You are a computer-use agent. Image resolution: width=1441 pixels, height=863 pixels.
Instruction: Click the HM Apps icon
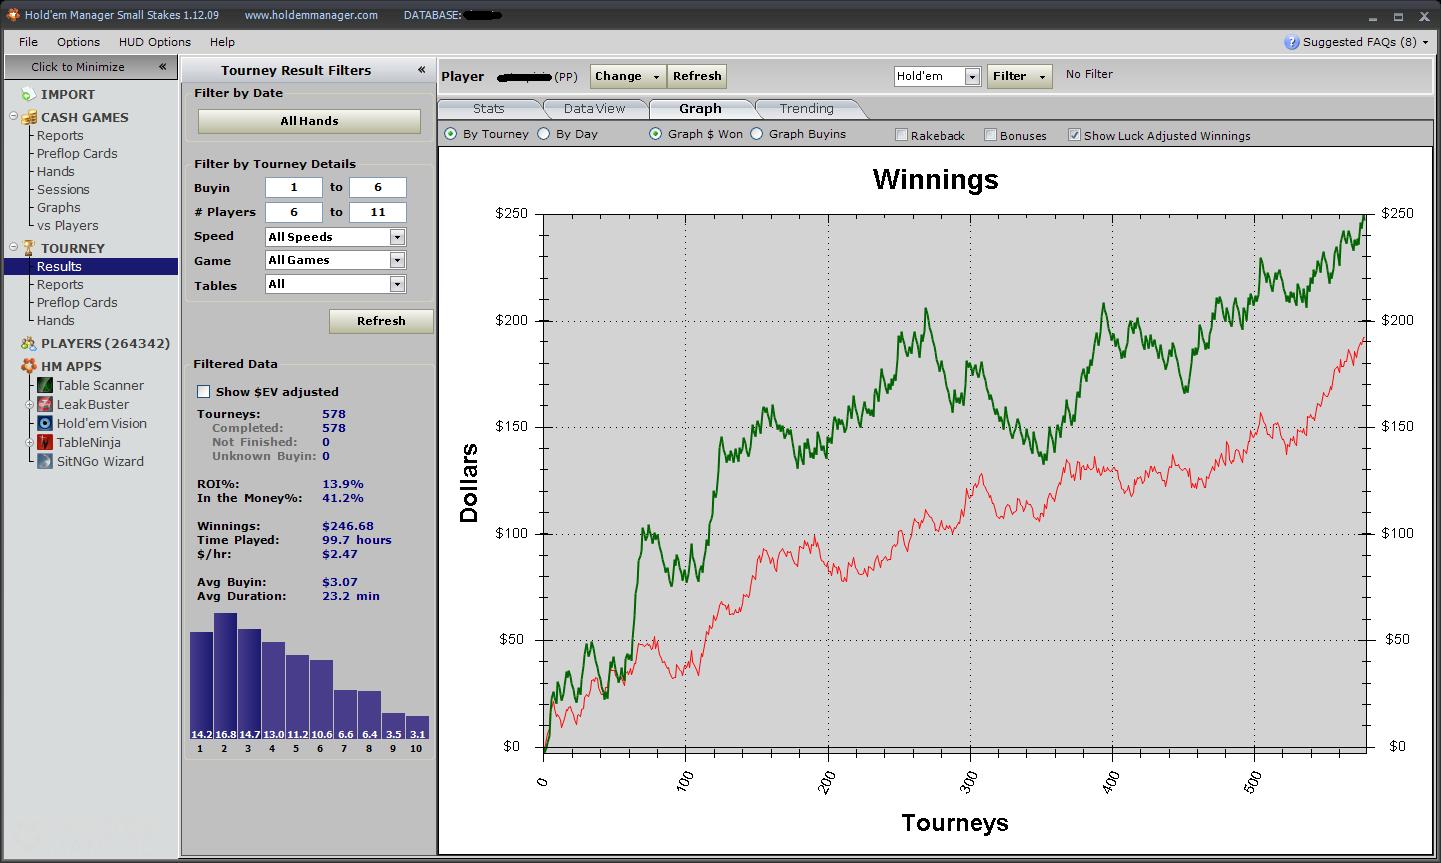click(x=28, y=366)
